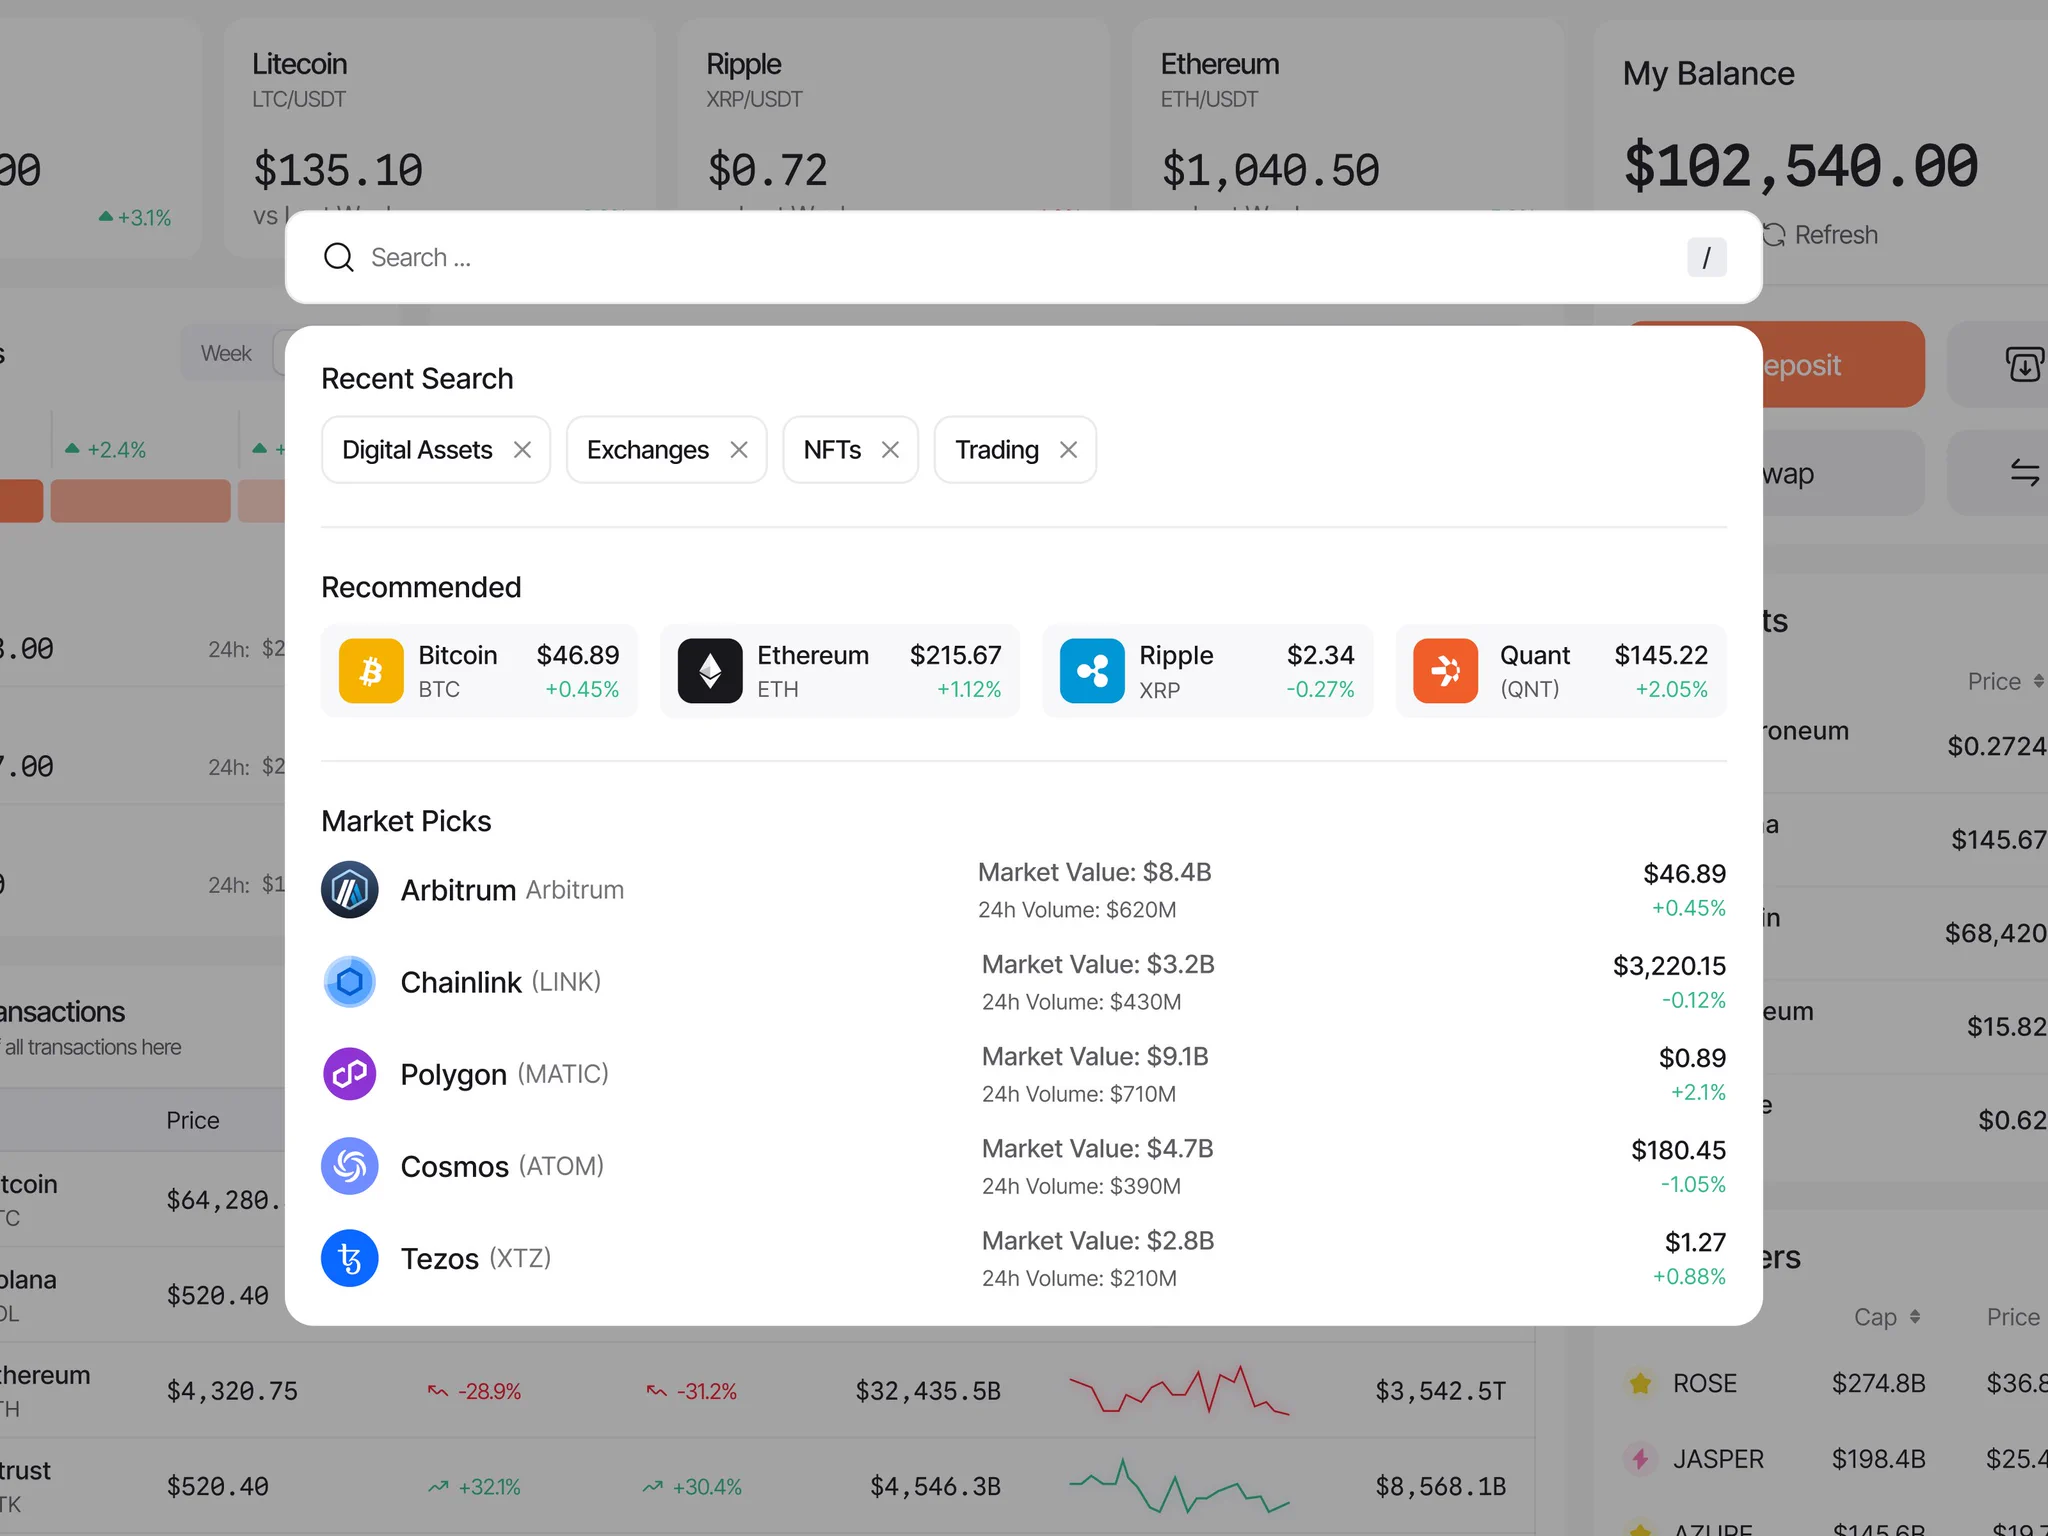
Task: Click Tezos's $1.27 price
Action: point(1695,1242)
